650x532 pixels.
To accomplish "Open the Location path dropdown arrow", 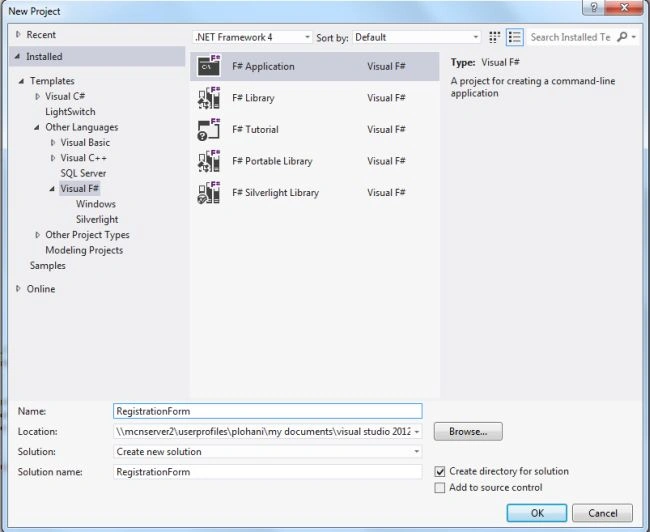I will click(x=417, y=432).
